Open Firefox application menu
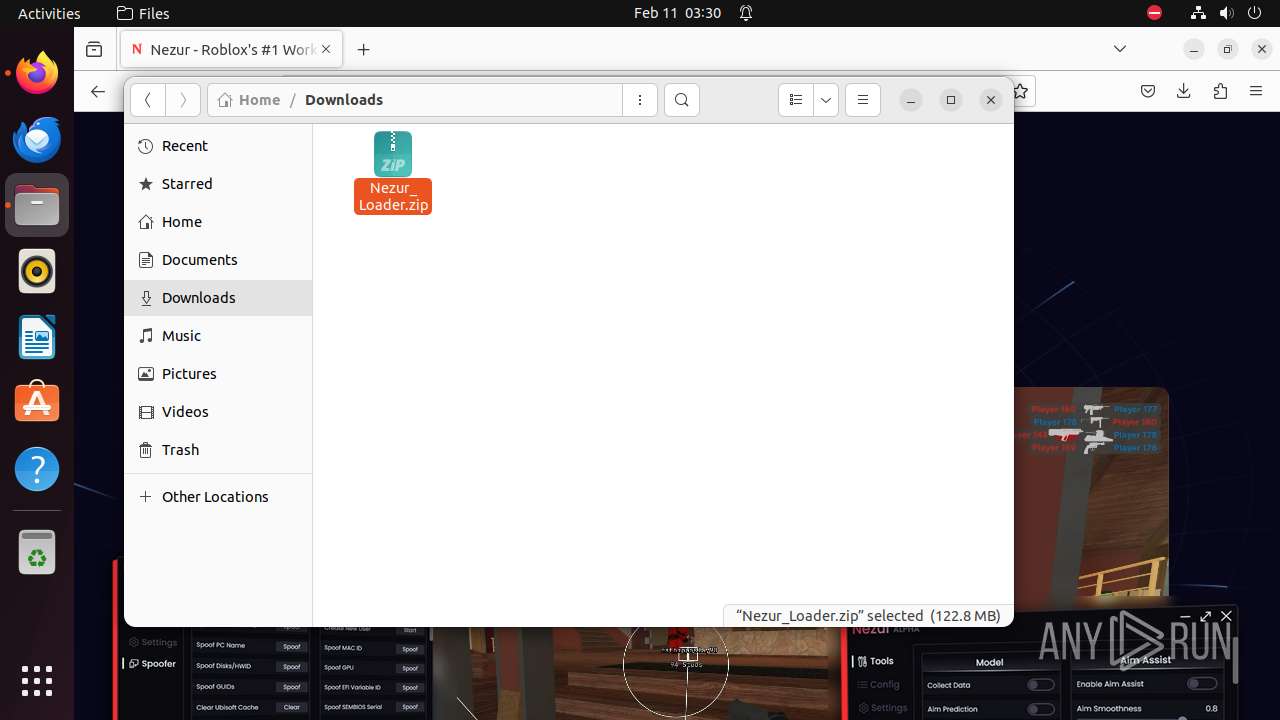The image size is (1280, 720). (1256, 91)
